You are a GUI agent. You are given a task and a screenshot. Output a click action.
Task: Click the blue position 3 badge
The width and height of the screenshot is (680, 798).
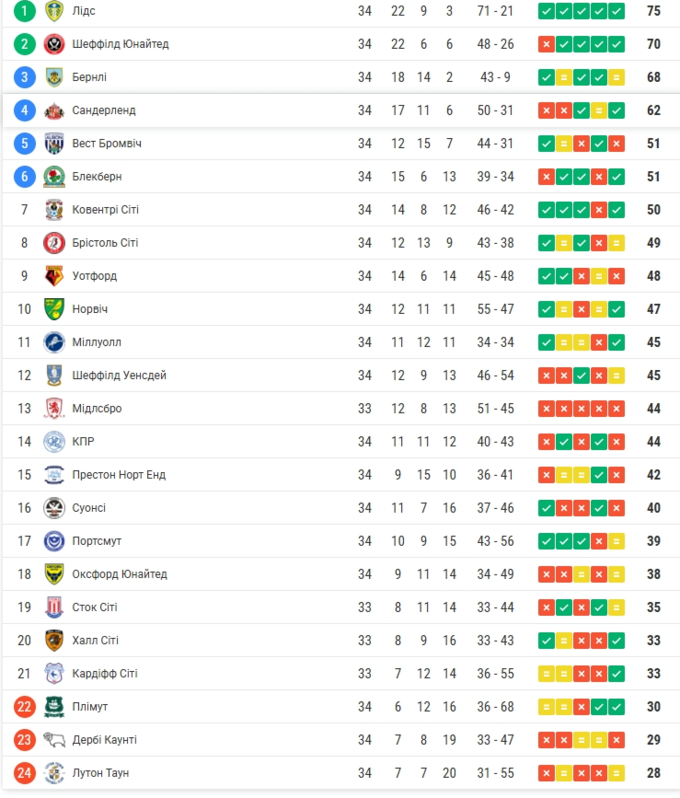click(25, 77)
